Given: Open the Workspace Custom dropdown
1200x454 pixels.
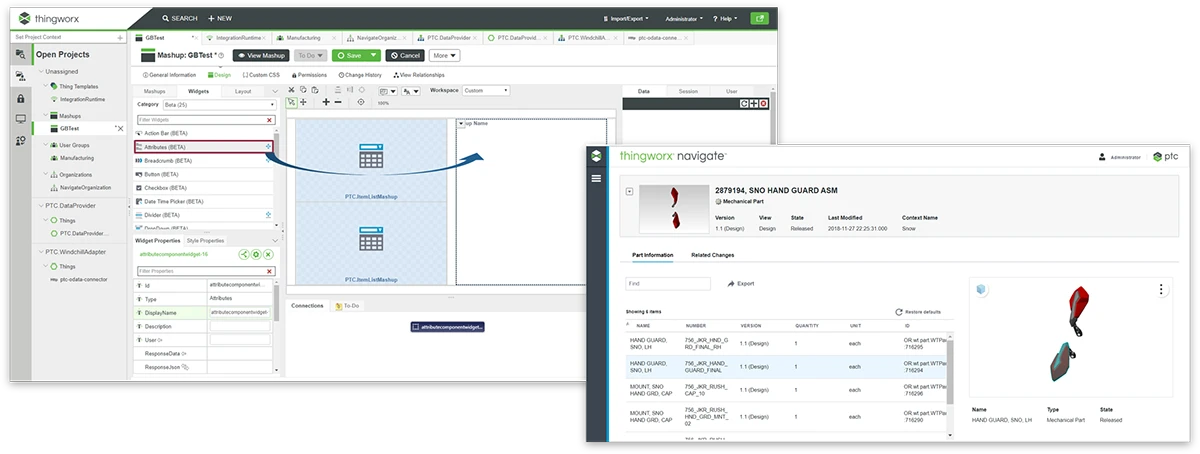Looking at the screenshot, I should coord(486,90).
